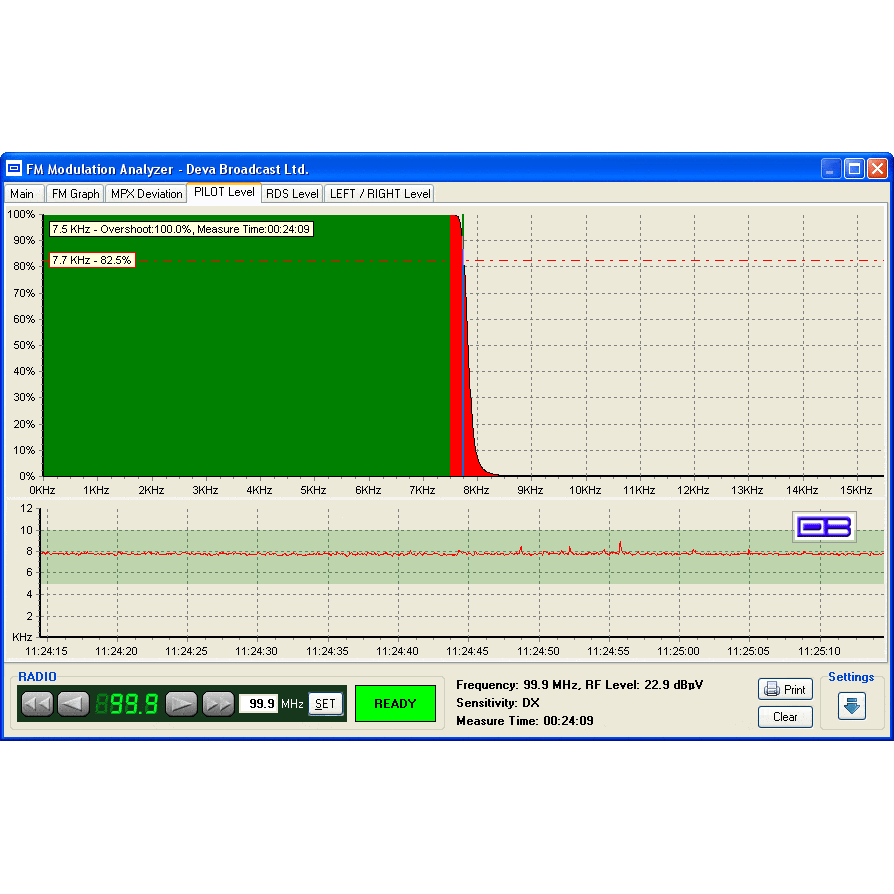This screenshot has height=894, width=894.
Task: Expand Settings with blue down arrow
Action: click(852, 706)
